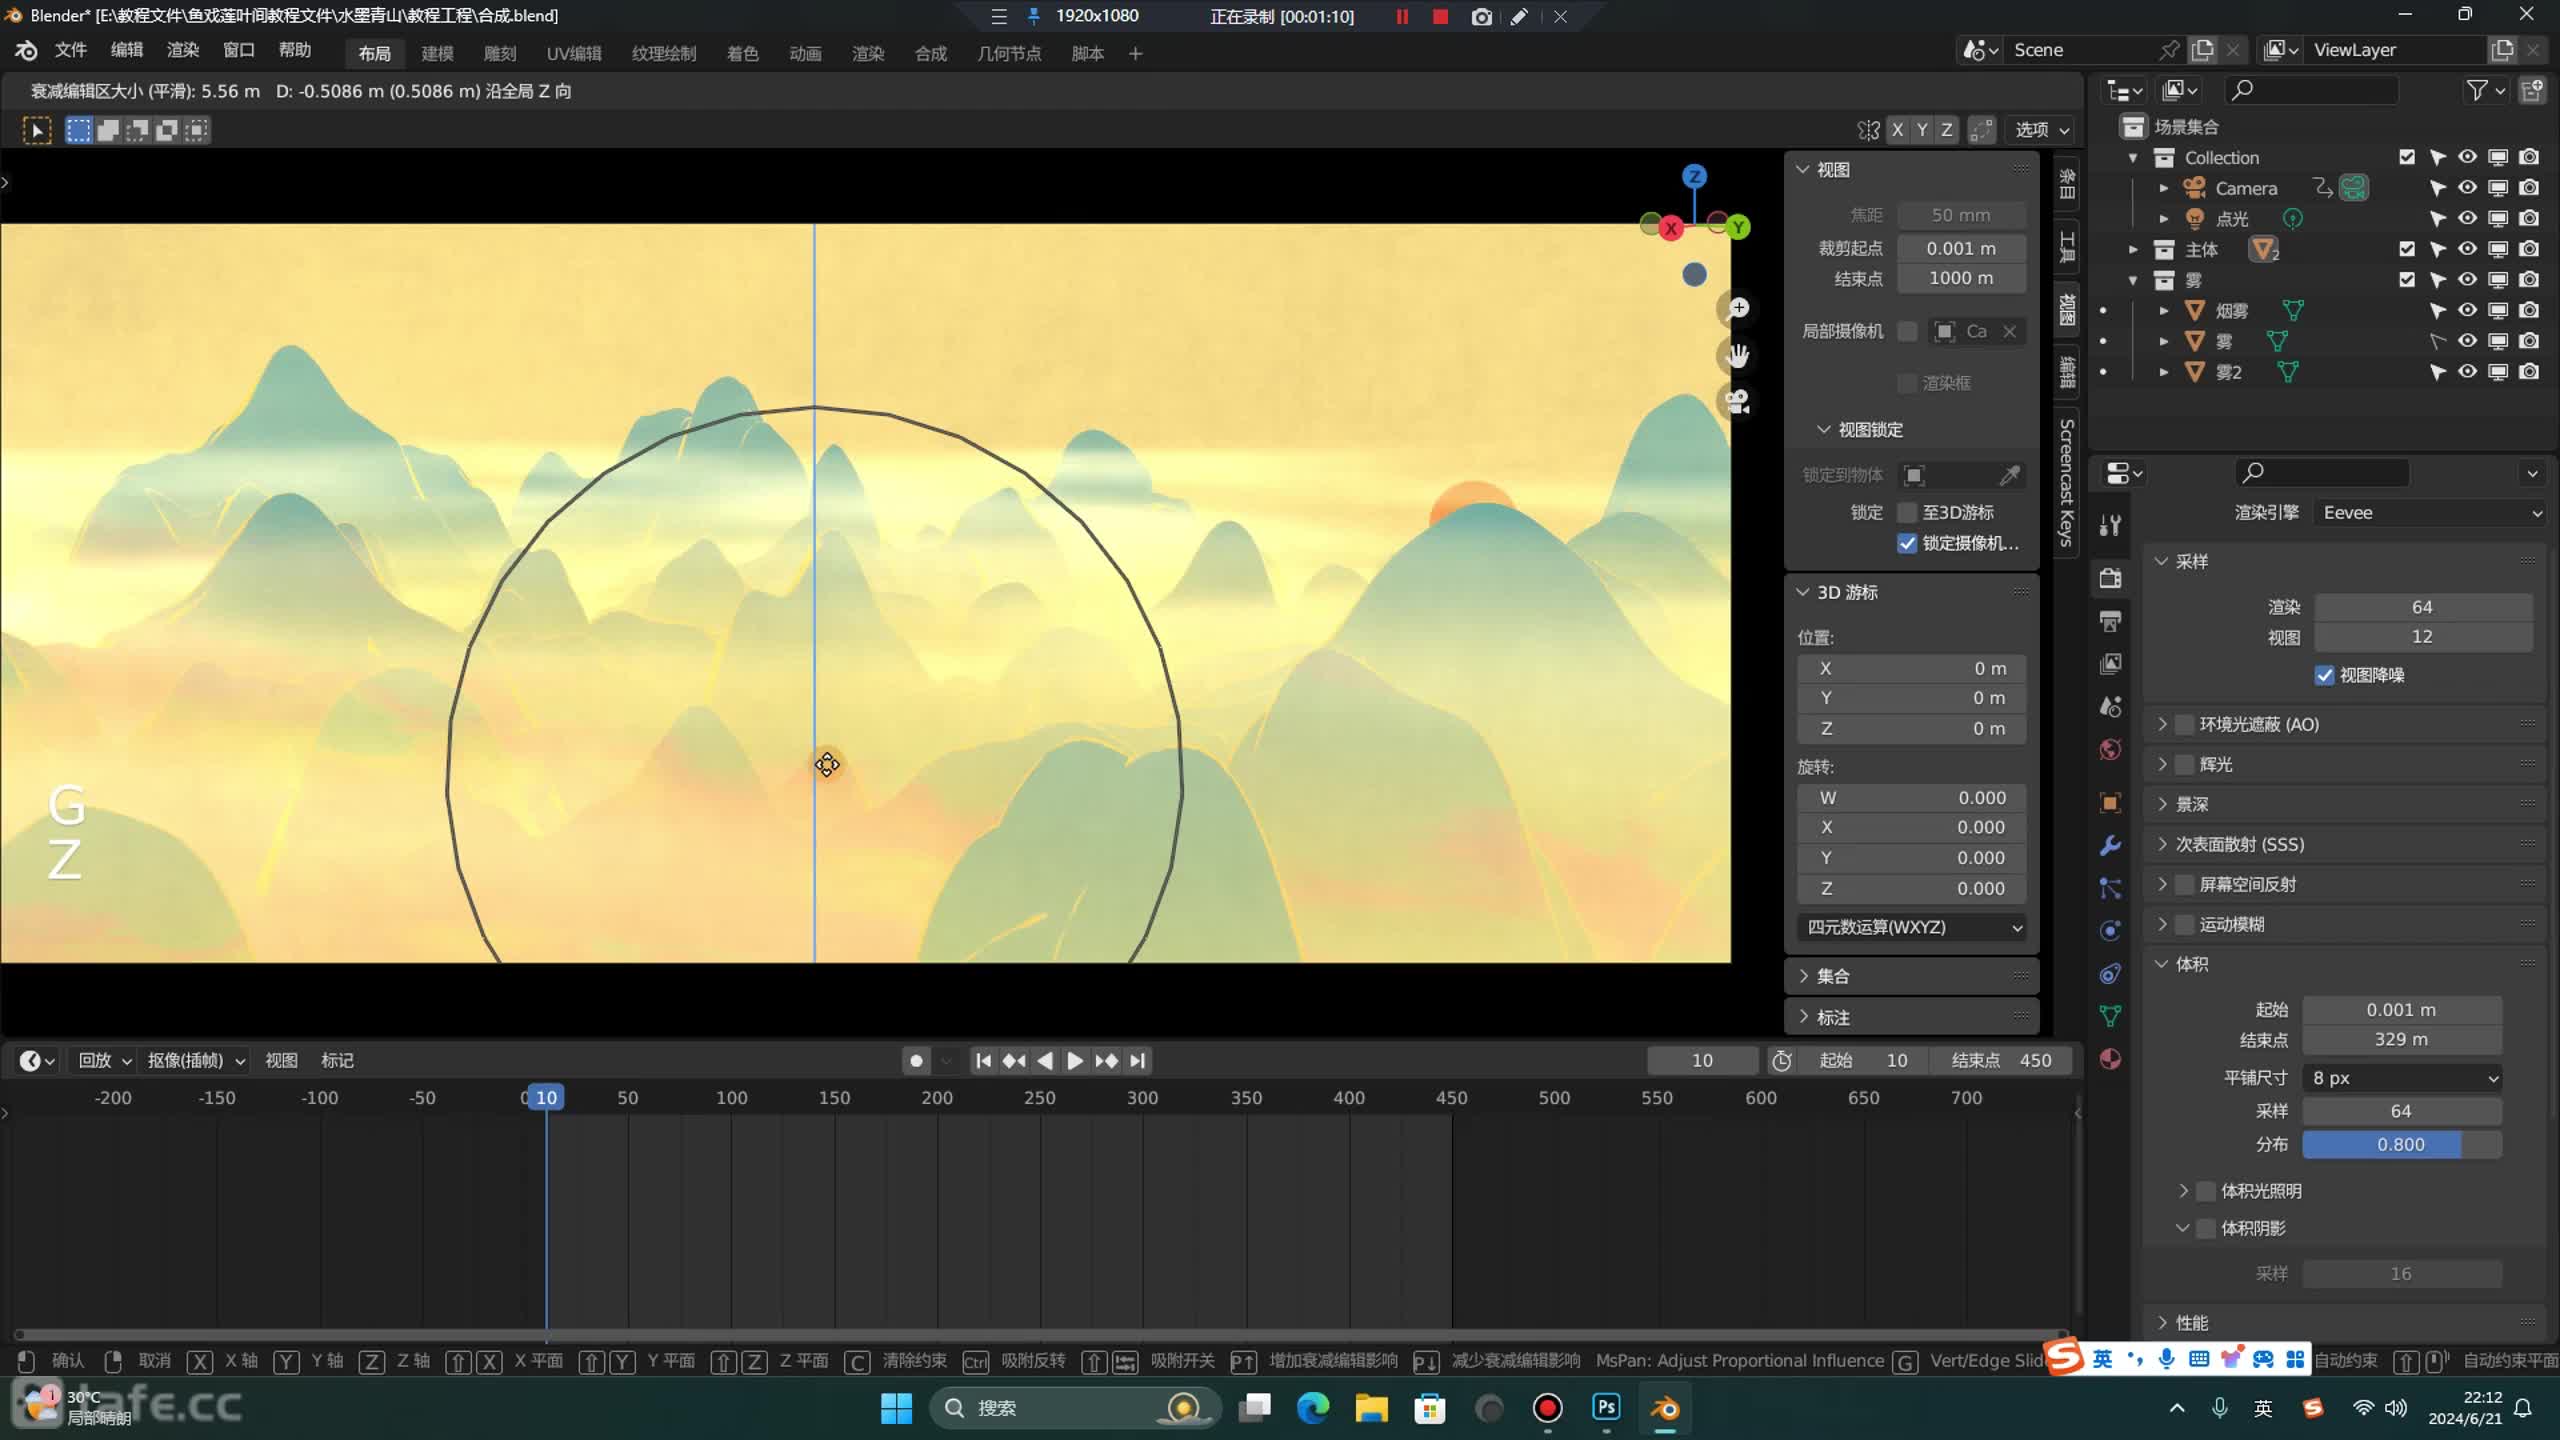This screenshot has height=1440, width=2560.
Task: Expand the 性能 panel
Action: [x=2191, y=1323]
